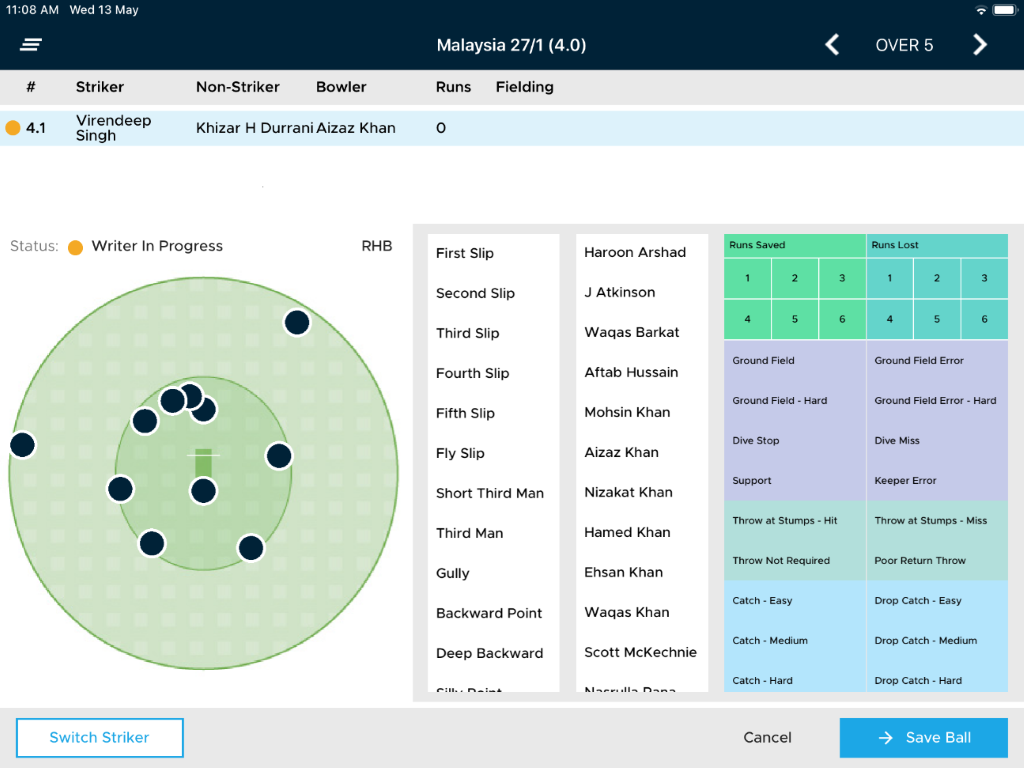The image size is (1024, 768).
Task: Click the pitch rectangle in field center
Action: tap(203, 462)
